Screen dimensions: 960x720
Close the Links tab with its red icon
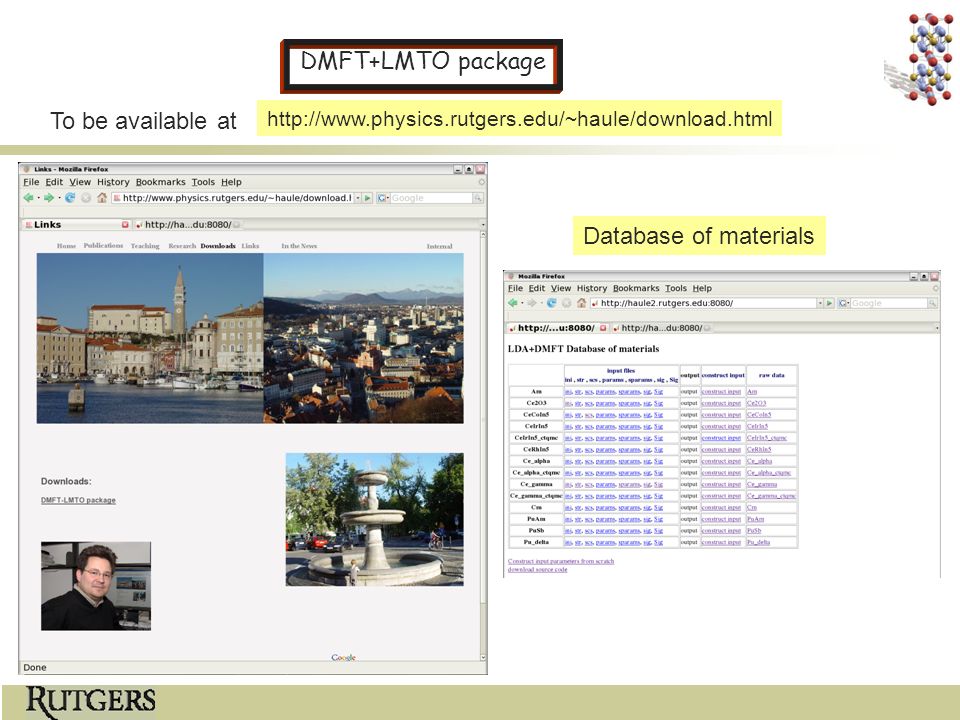125,225
